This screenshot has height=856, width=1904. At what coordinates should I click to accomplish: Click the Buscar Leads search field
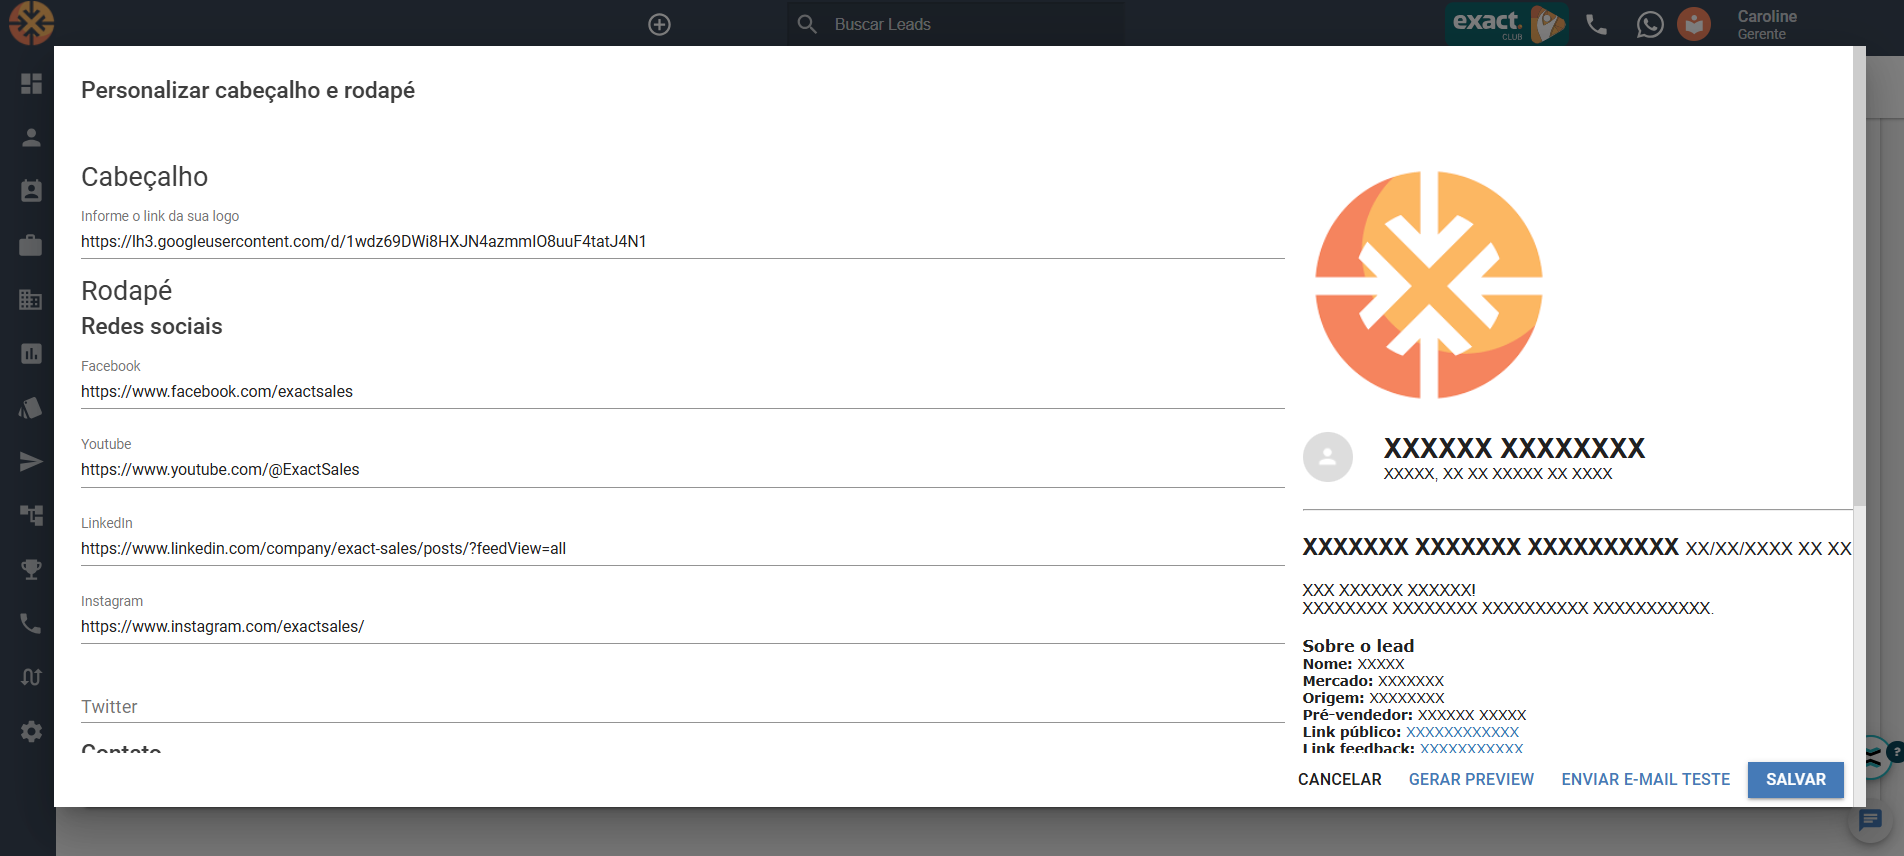point(955,24)
